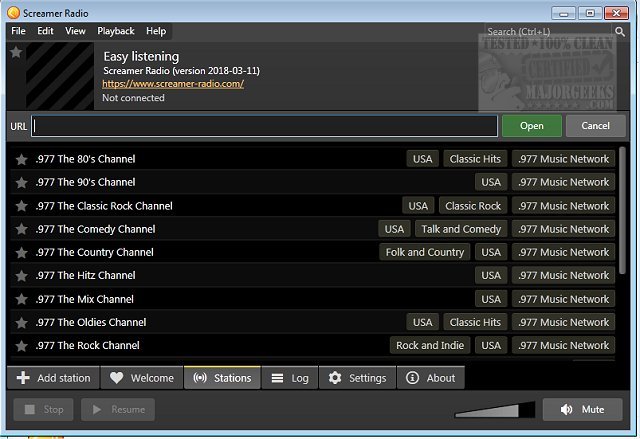Star .977 The Hitz Channel
640x439 pixels.
tap(21, 276)
